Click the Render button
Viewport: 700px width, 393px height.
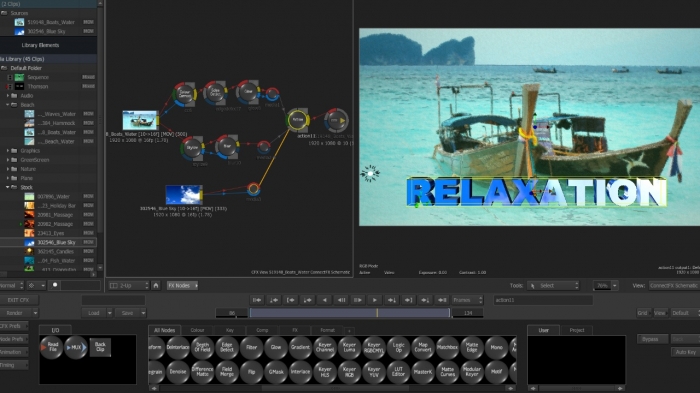[18, 313]
